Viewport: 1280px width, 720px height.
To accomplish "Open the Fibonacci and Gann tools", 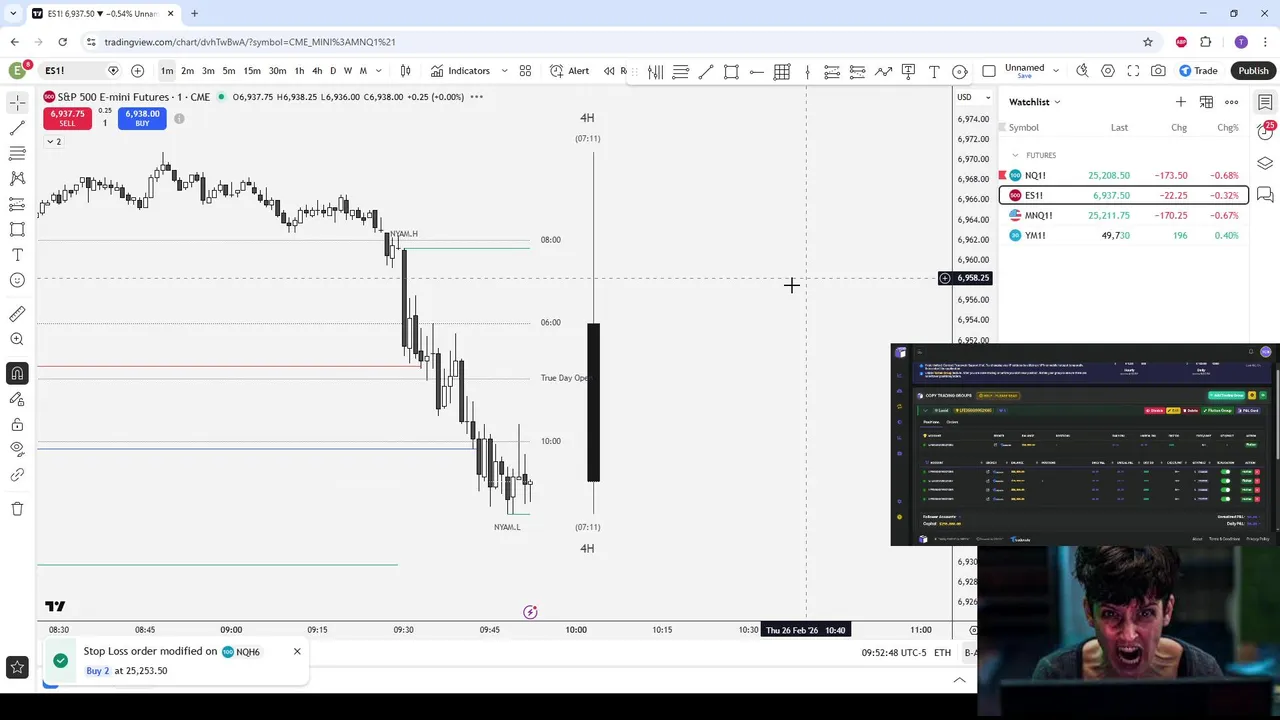I will (x=17, y=153).
